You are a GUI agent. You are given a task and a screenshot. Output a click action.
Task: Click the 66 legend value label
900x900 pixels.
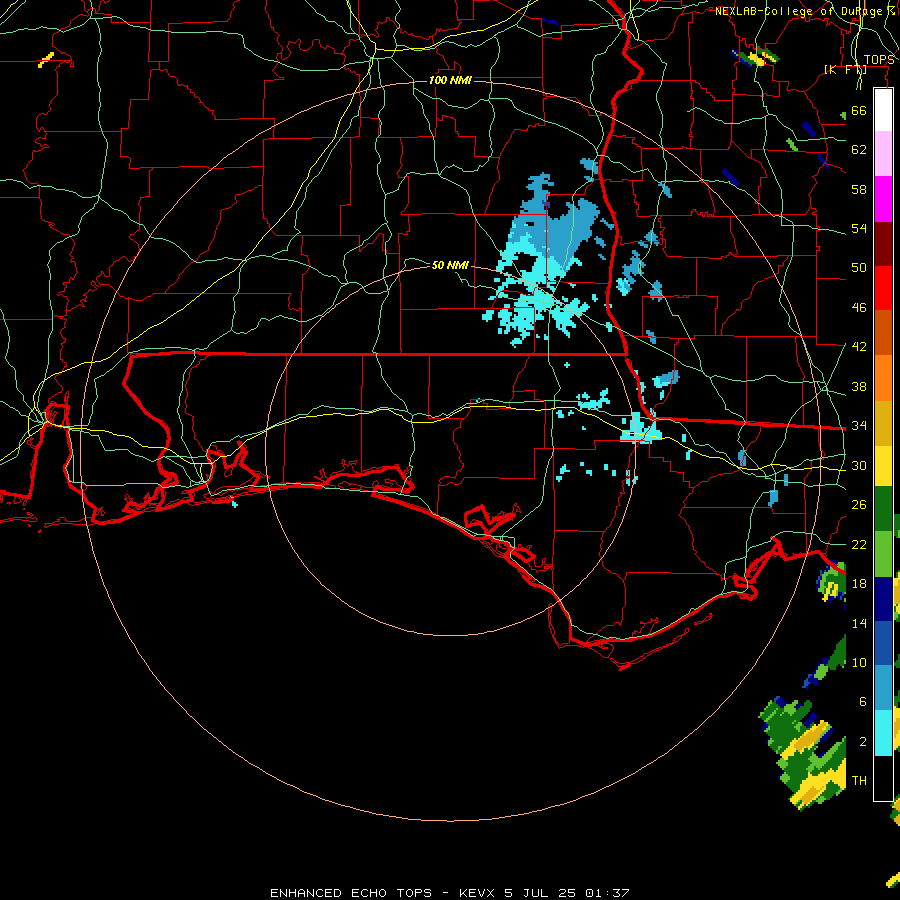859,110
